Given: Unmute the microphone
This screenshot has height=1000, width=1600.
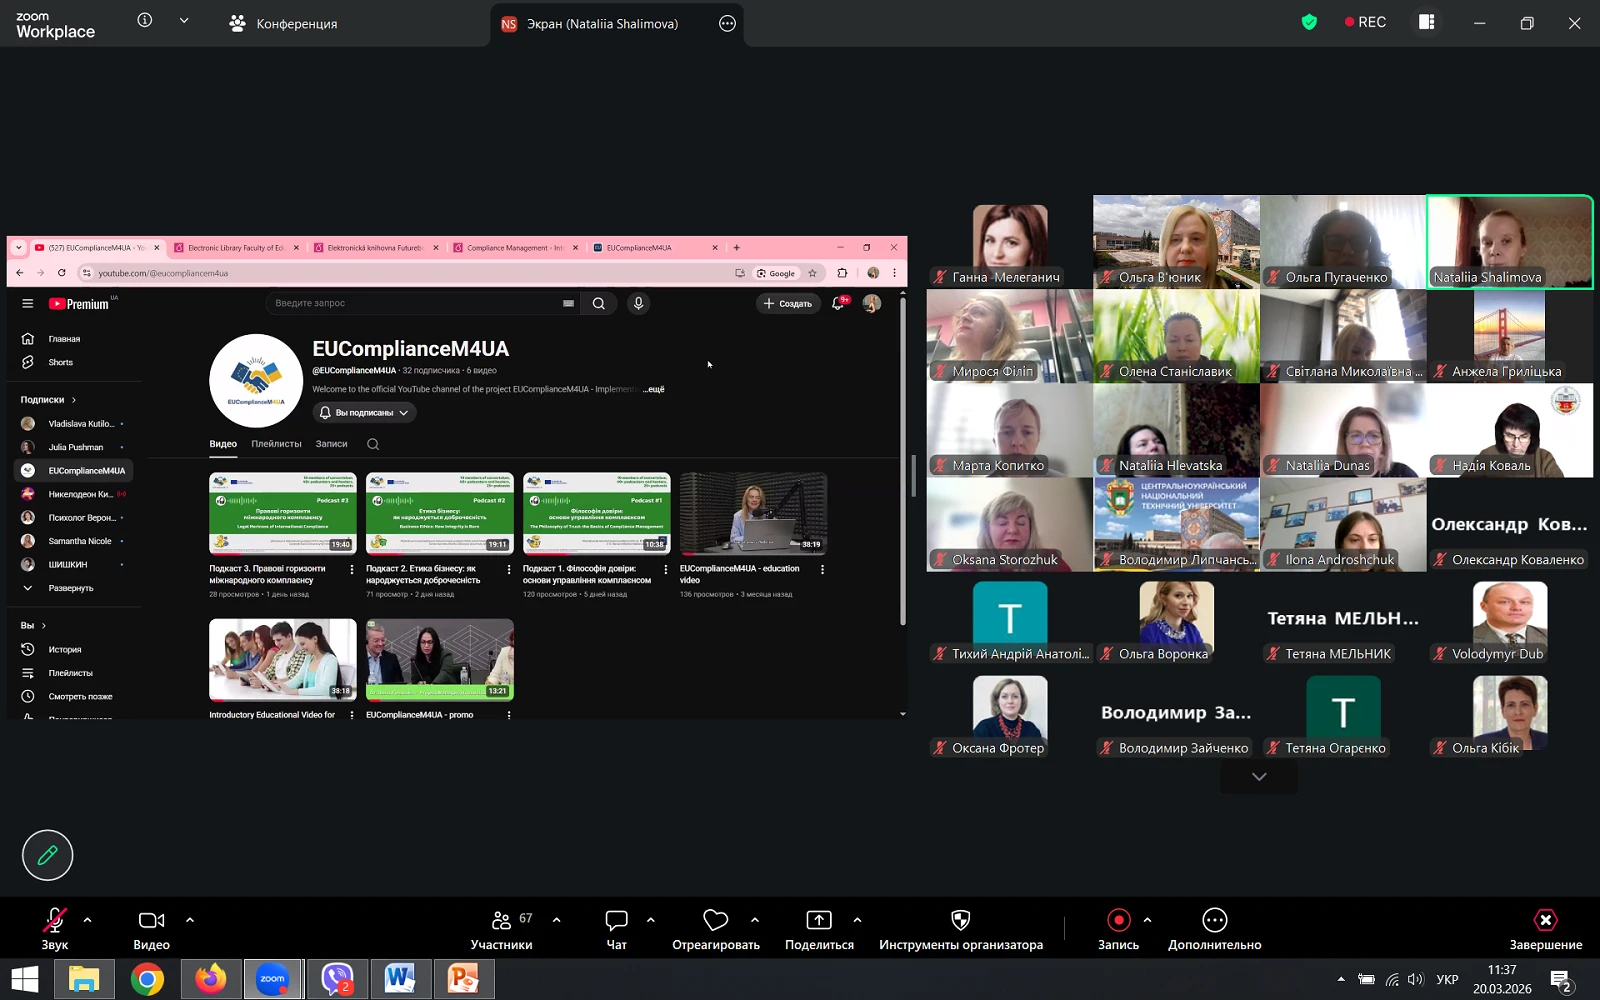Looking at the screenshot, I should pos(54,921).
